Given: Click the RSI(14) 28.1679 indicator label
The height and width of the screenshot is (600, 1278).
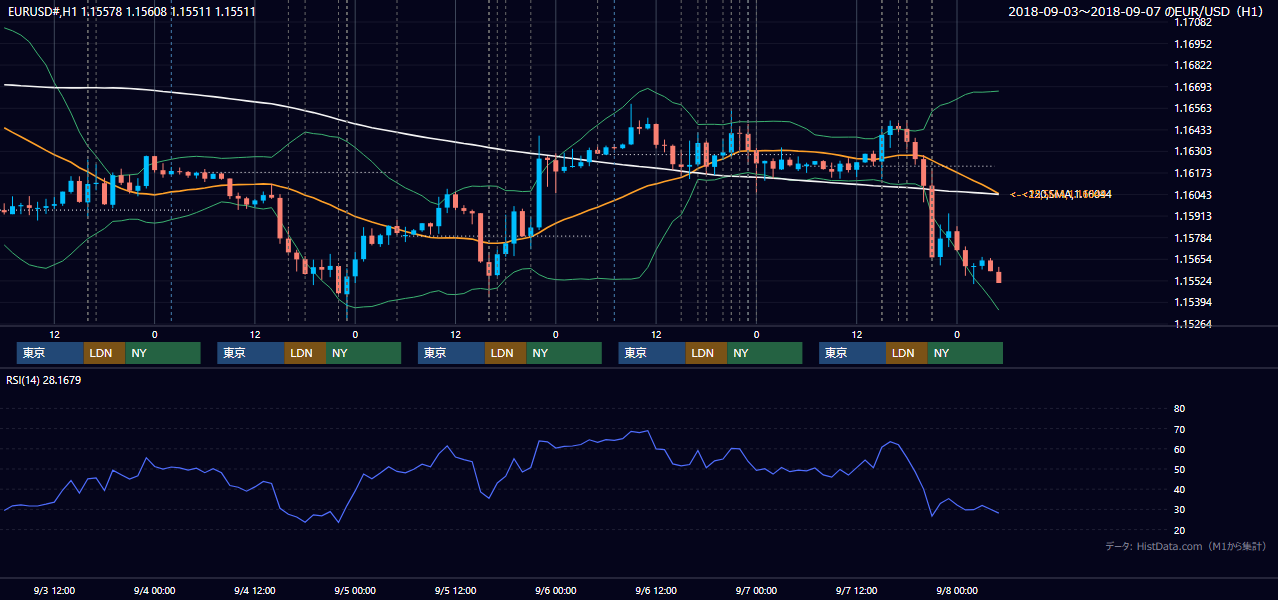Looking at the screenshot, I should [44, 380].
